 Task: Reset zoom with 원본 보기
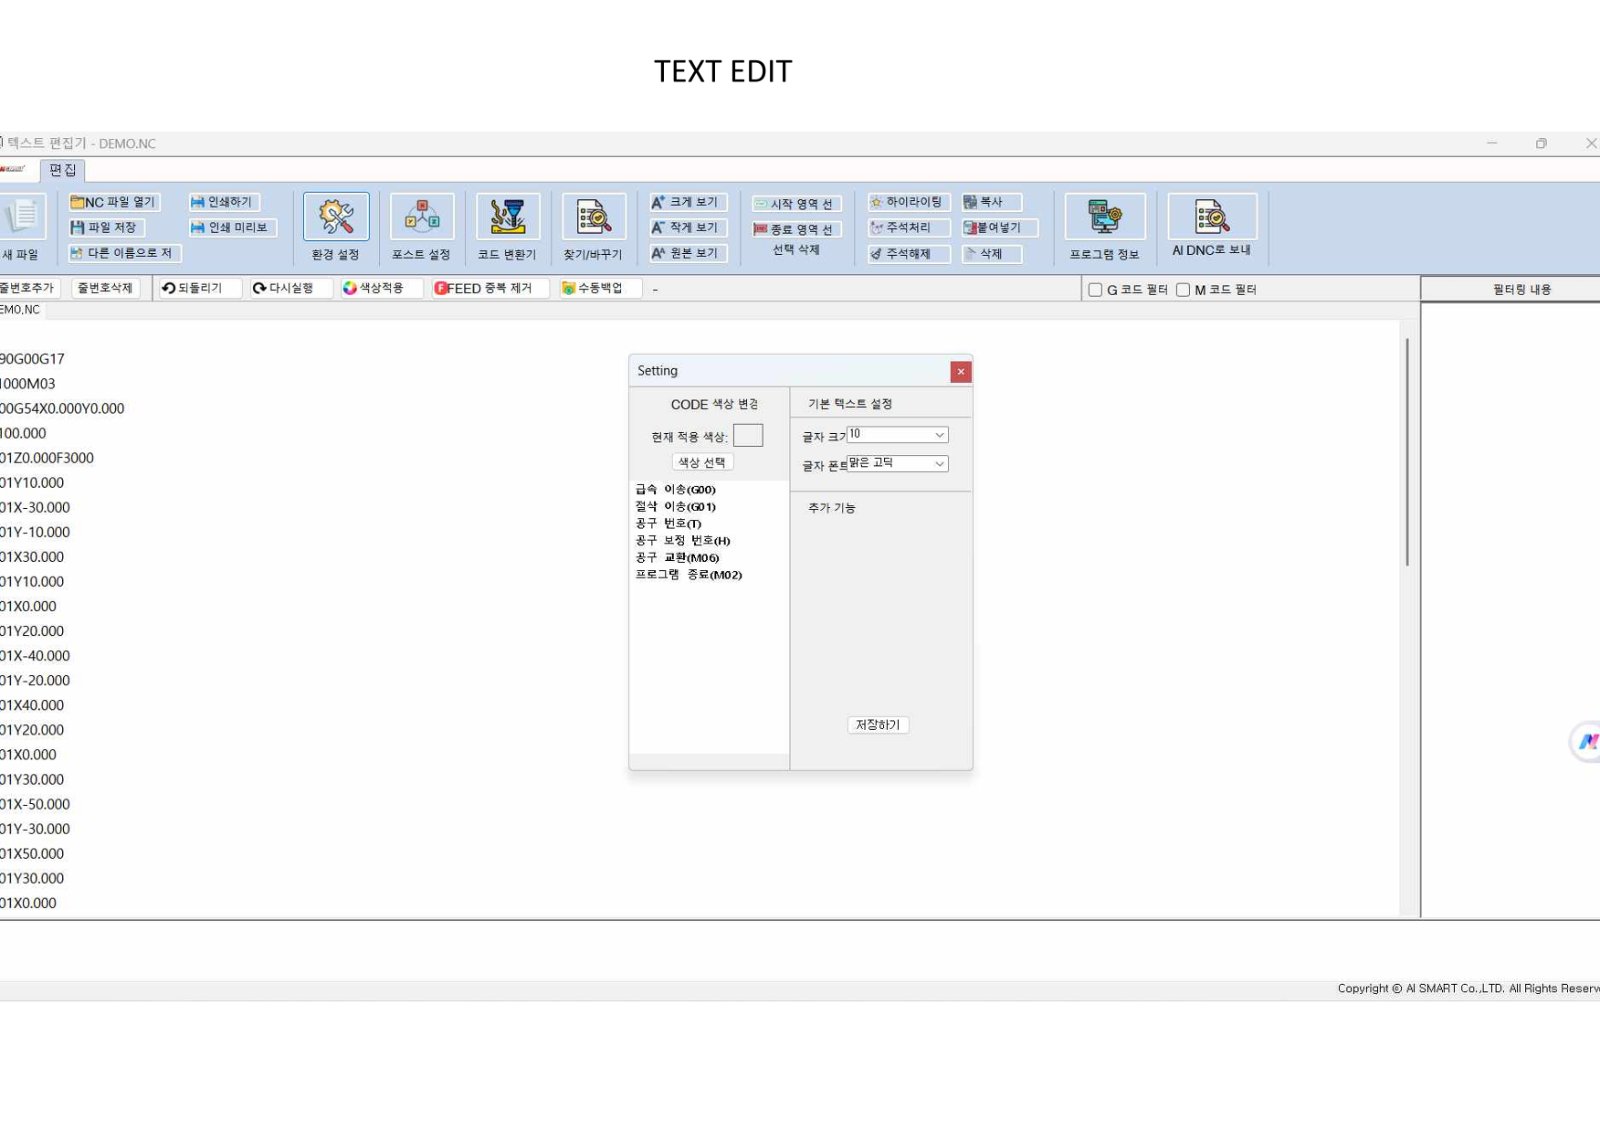(x=687, y=254)
